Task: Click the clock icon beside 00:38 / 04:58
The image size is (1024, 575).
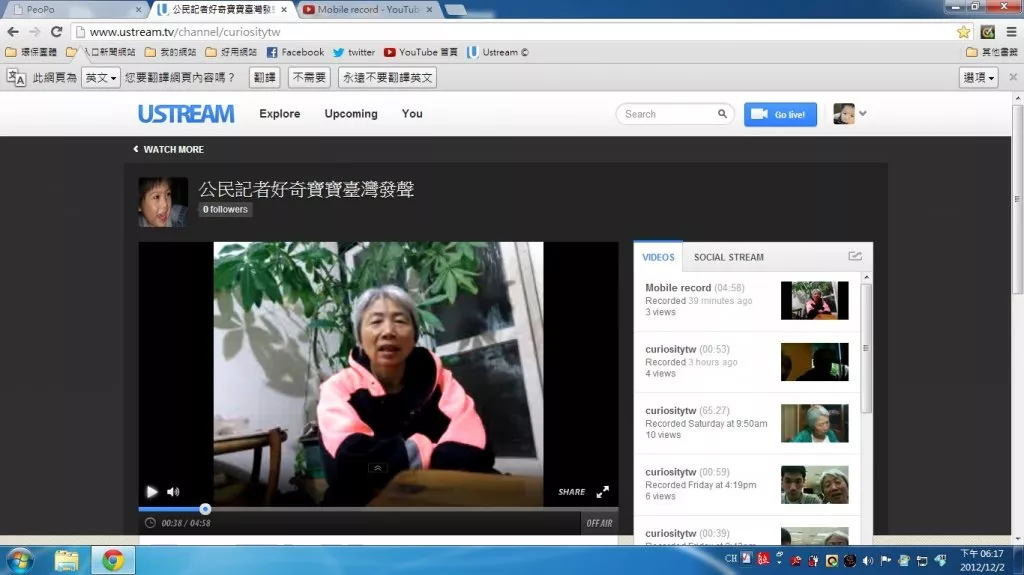Action: click(150, 523)
